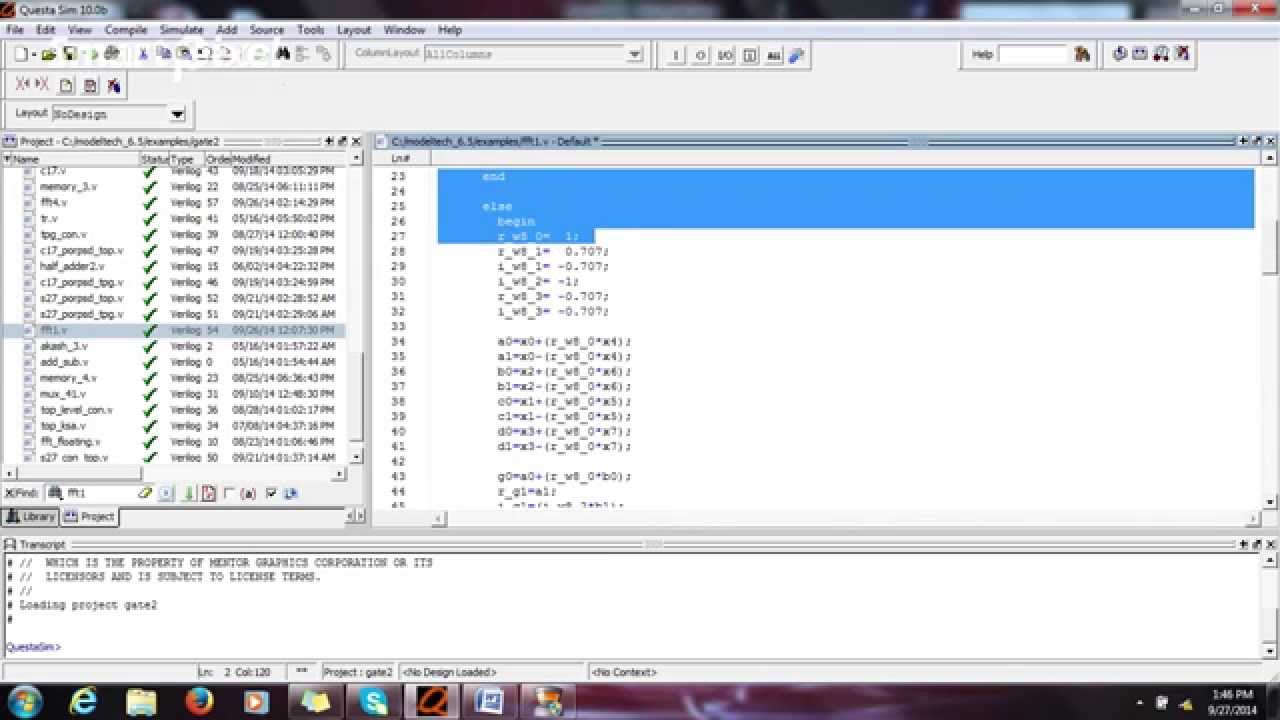The image size is (1280, 720).
Task: Open the Source menu
Action: [266, 30]
